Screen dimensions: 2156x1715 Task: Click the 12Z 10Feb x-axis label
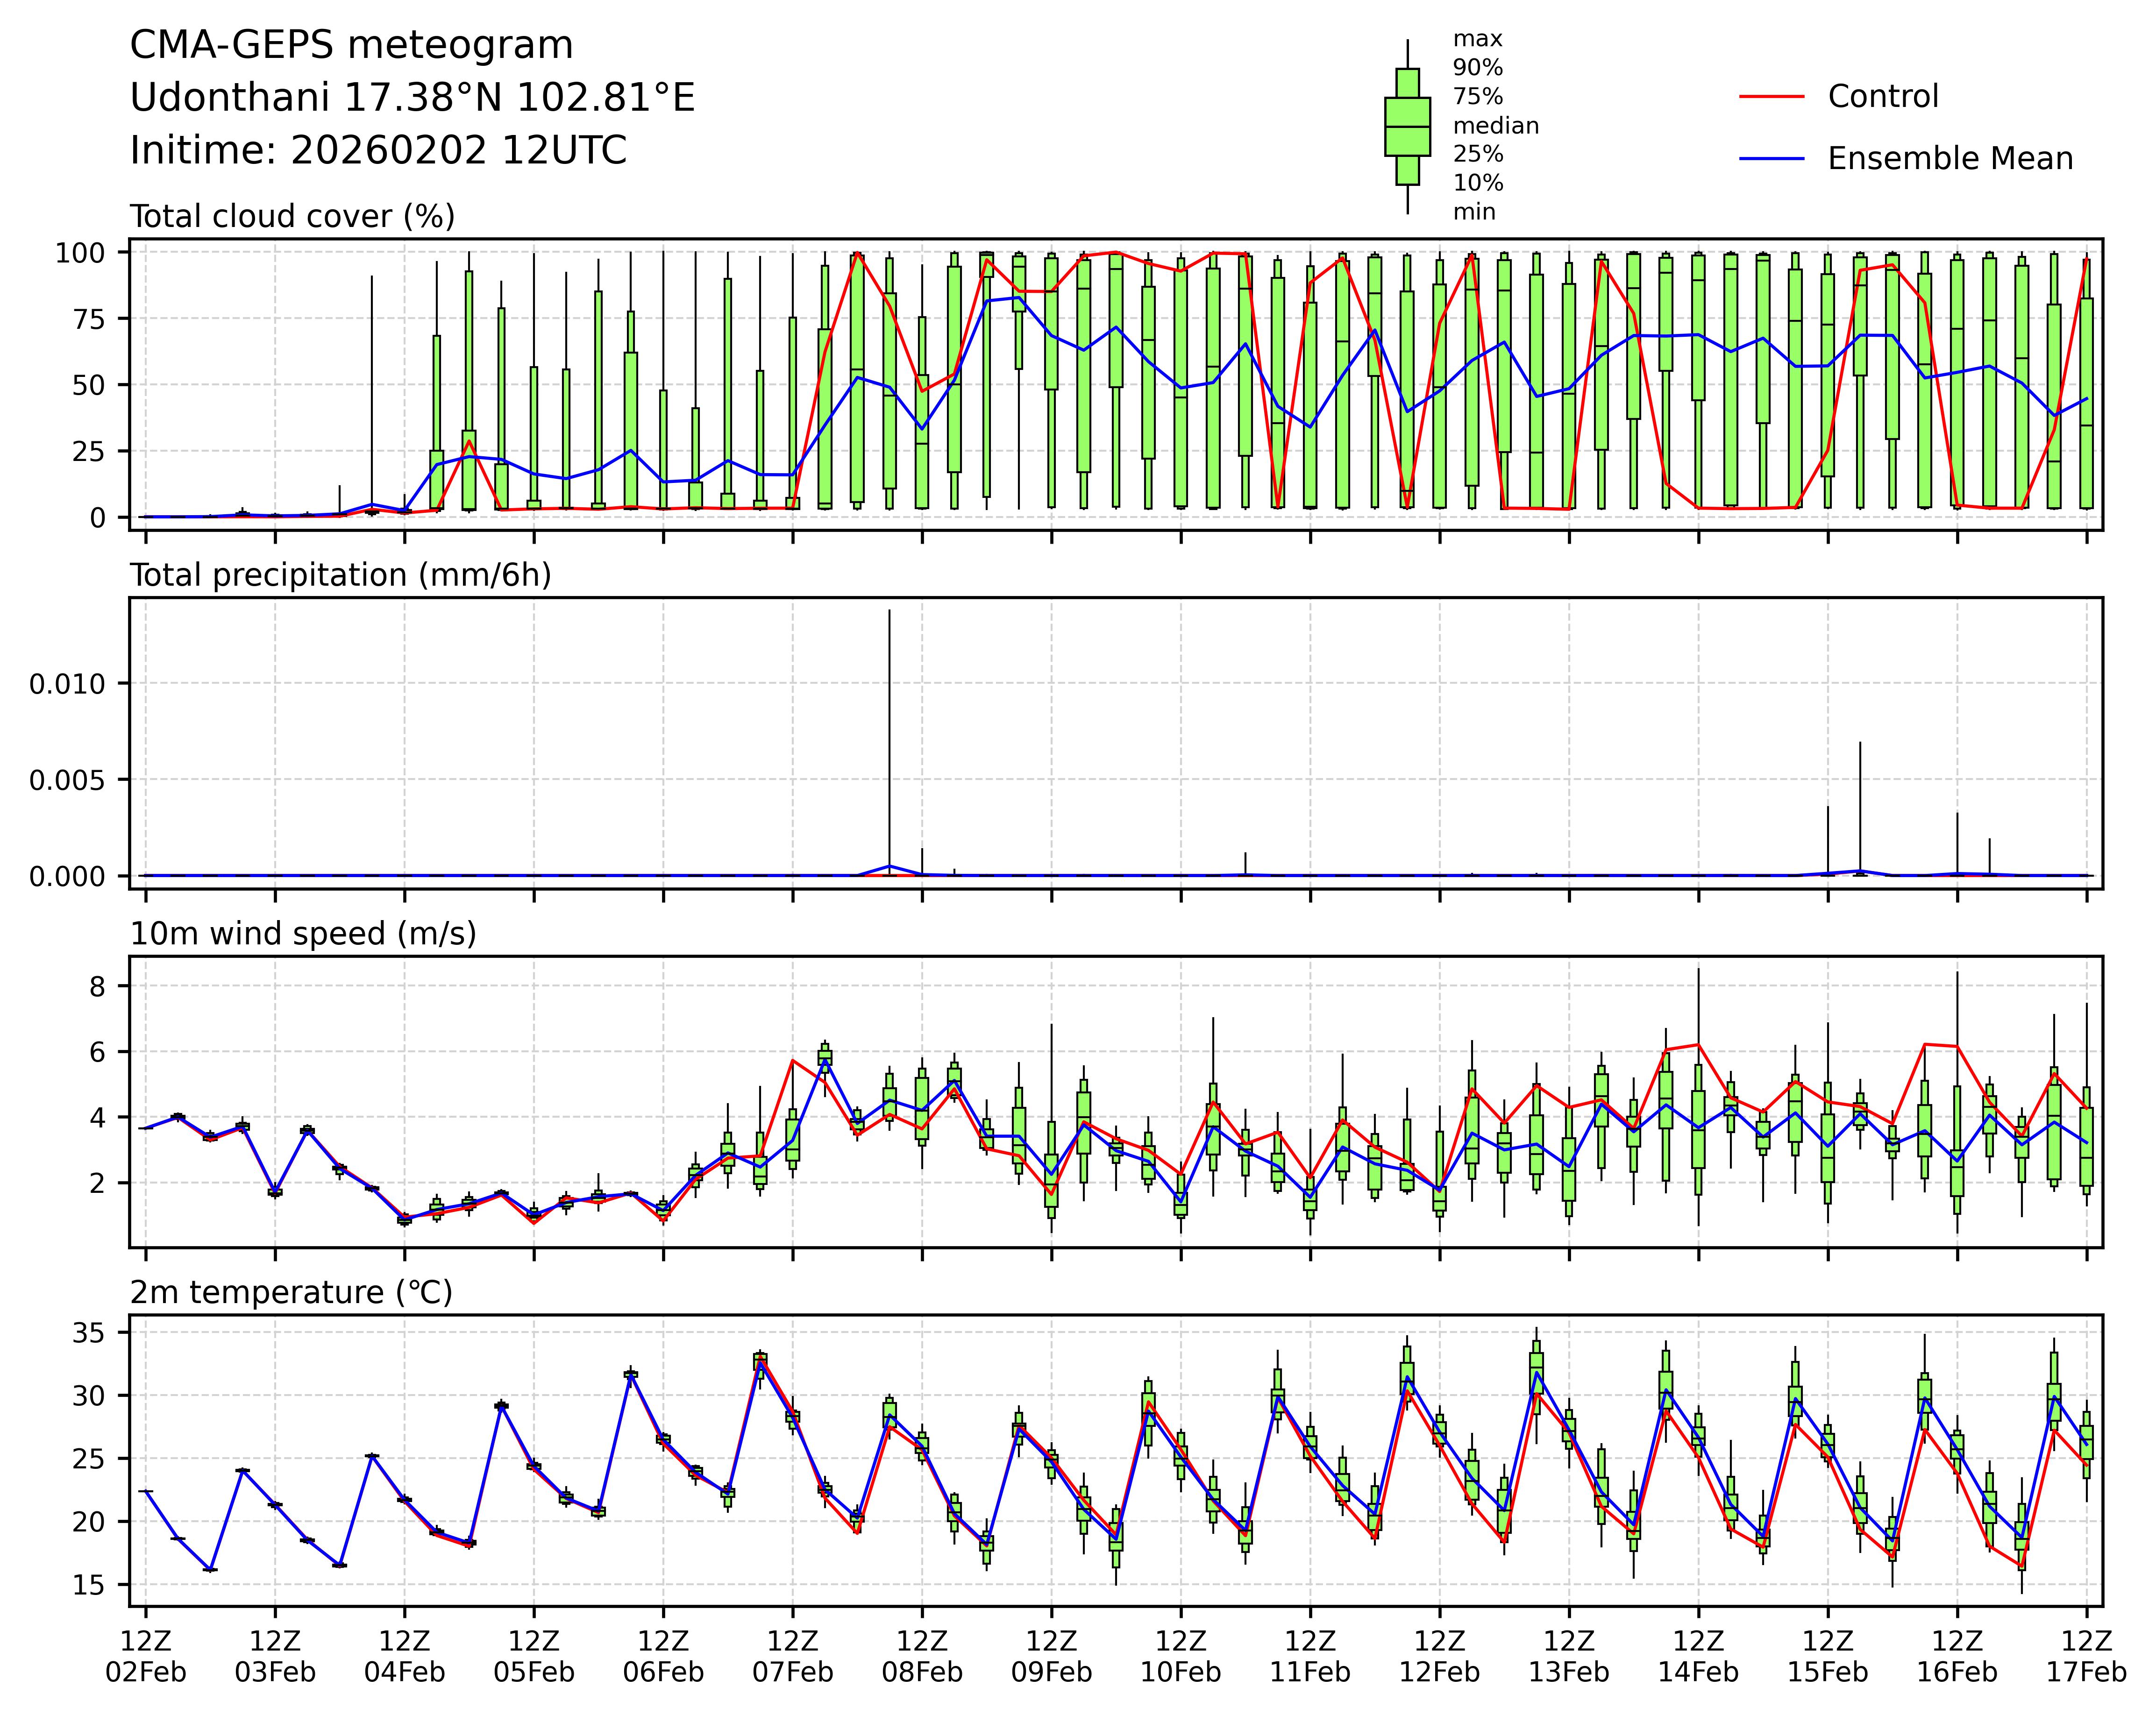1181,1656
